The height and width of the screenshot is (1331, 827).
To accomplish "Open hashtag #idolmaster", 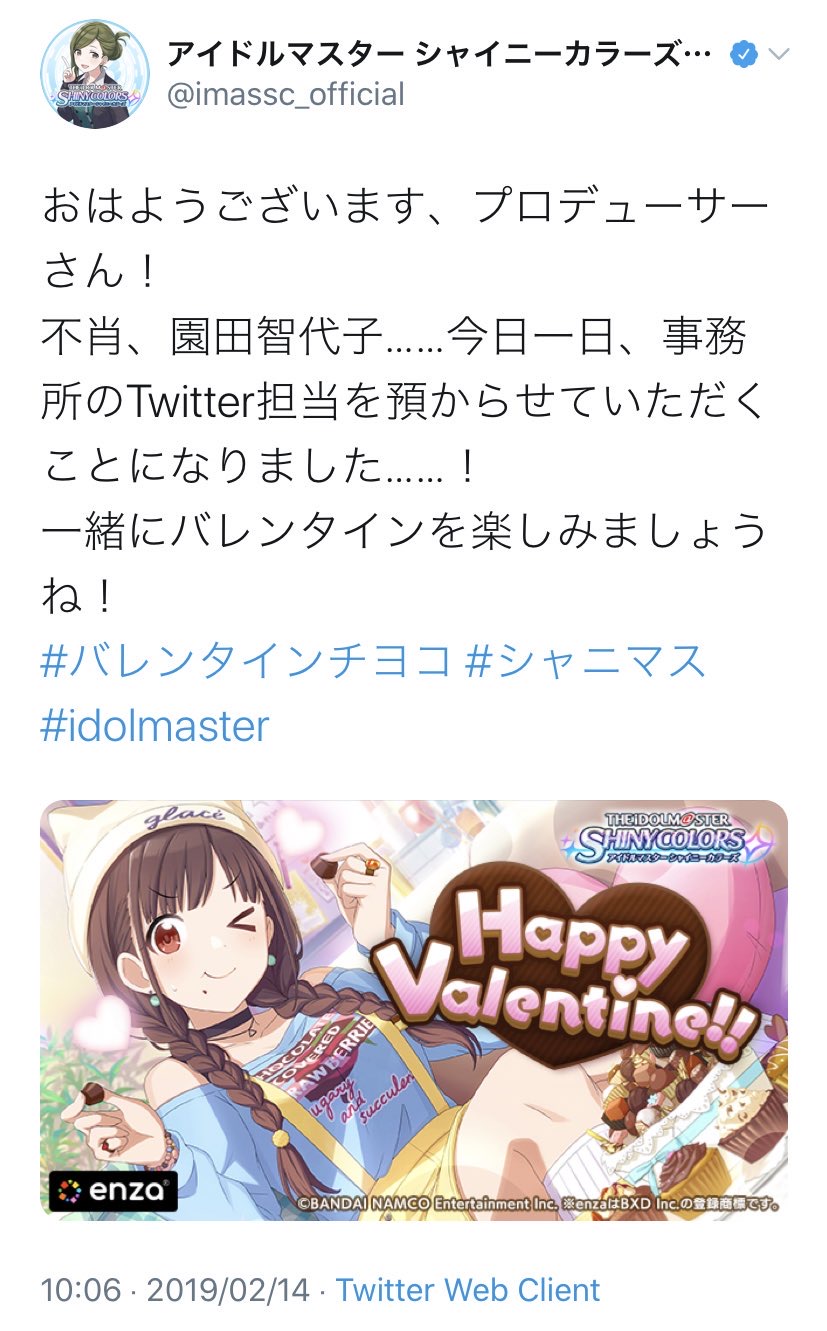I will point(155,725).
